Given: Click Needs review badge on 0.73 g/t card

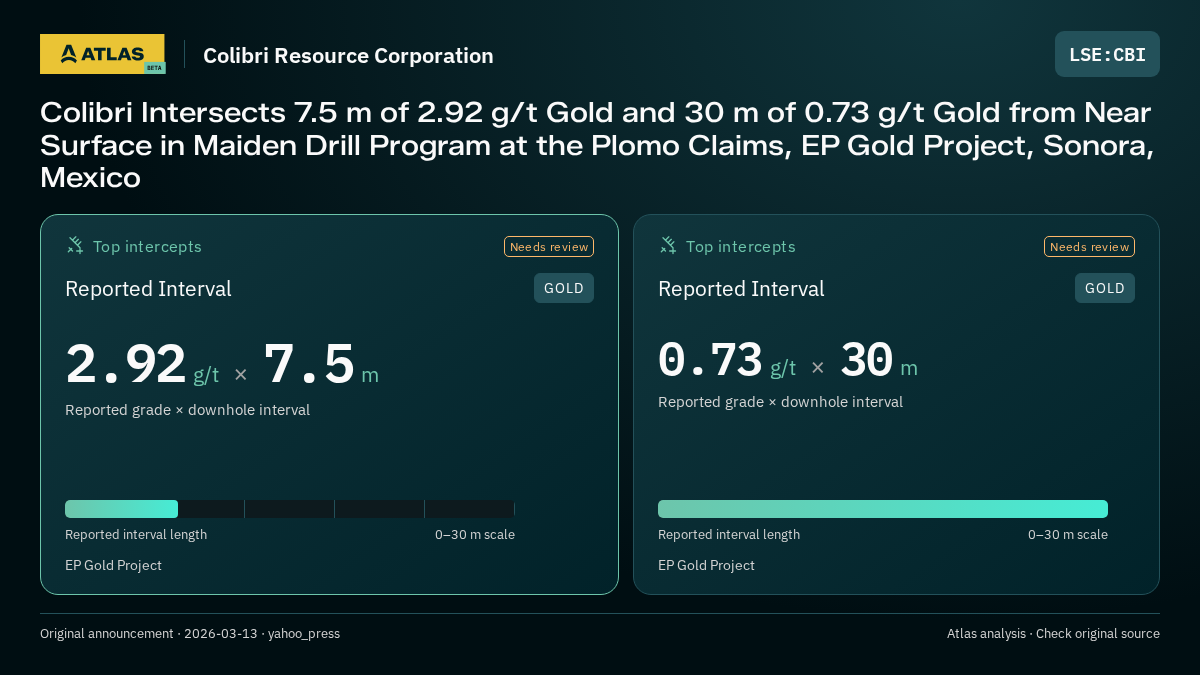Looking at the screenshot, I should [x=1089, y=247].
